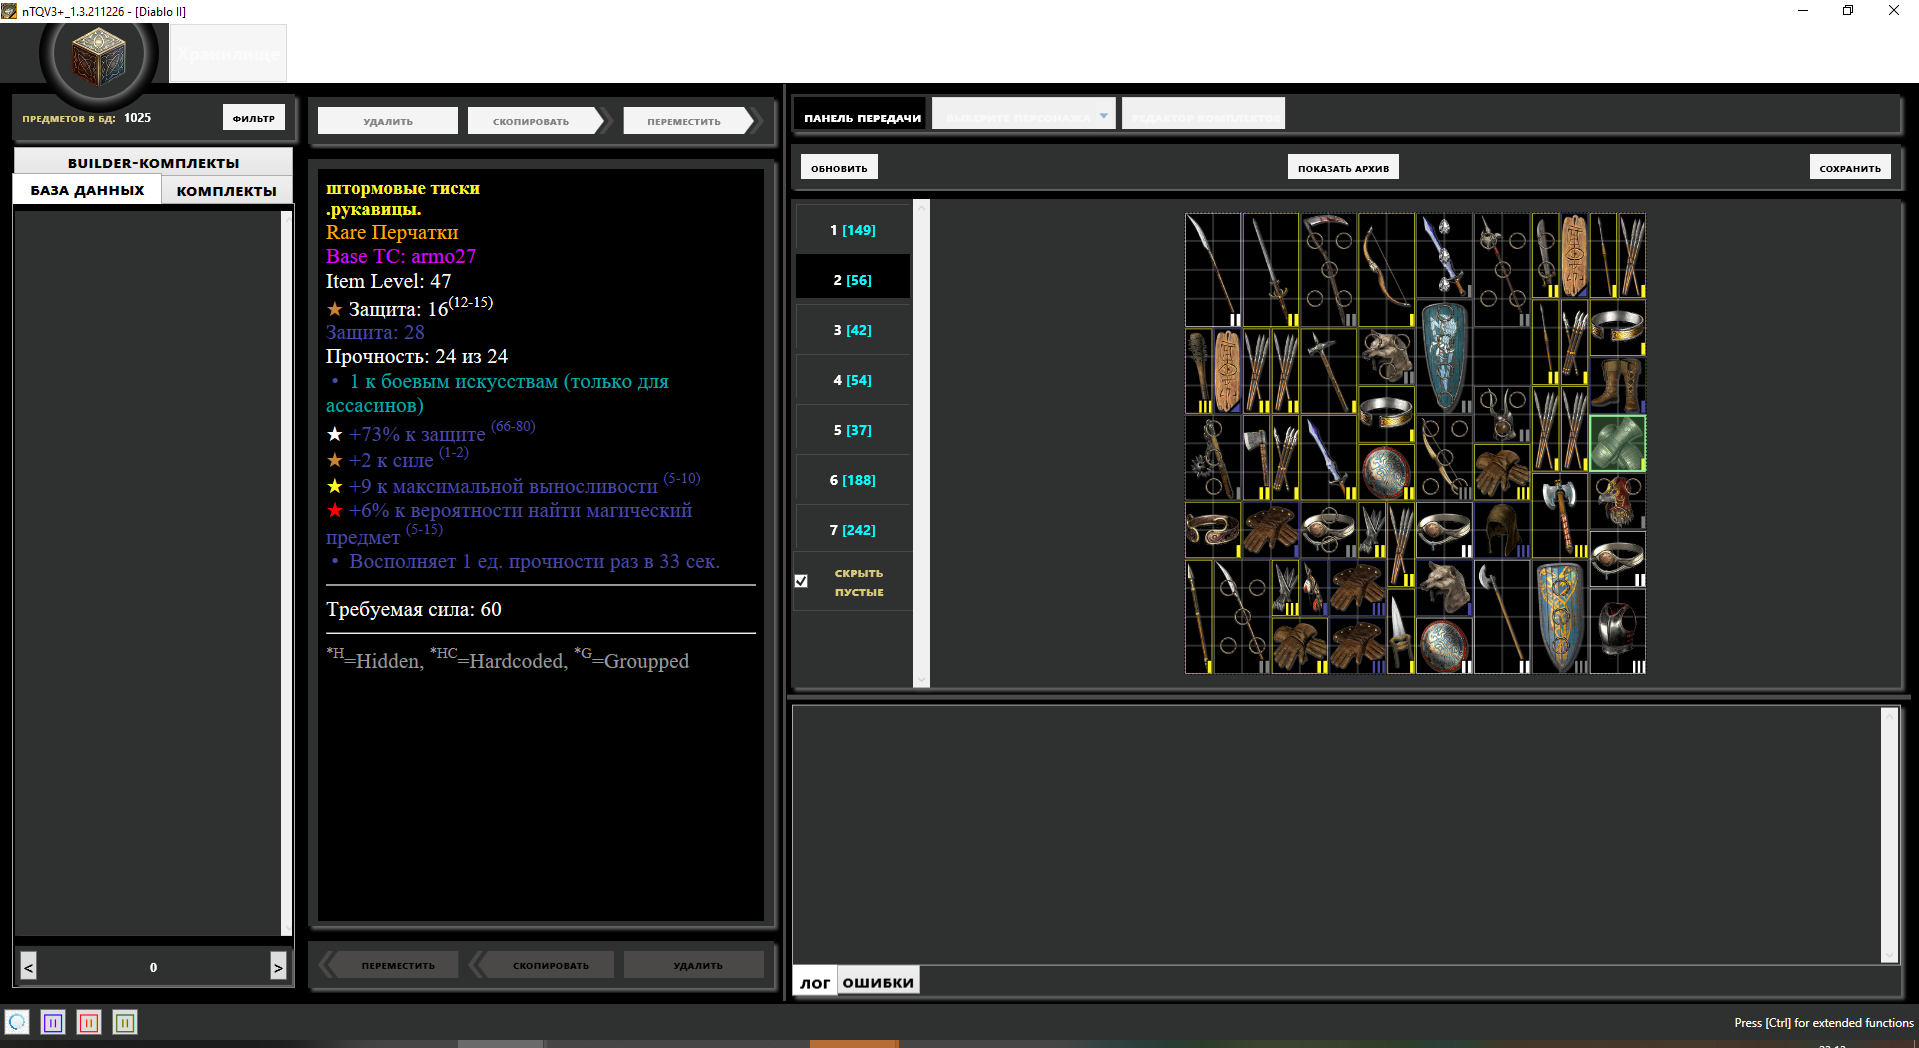Image resolution: width=1919 pixels, height=1048 pixels.
Task: Click the green pause box icon
Action: pyautogui.click(x=125, y=1022)
